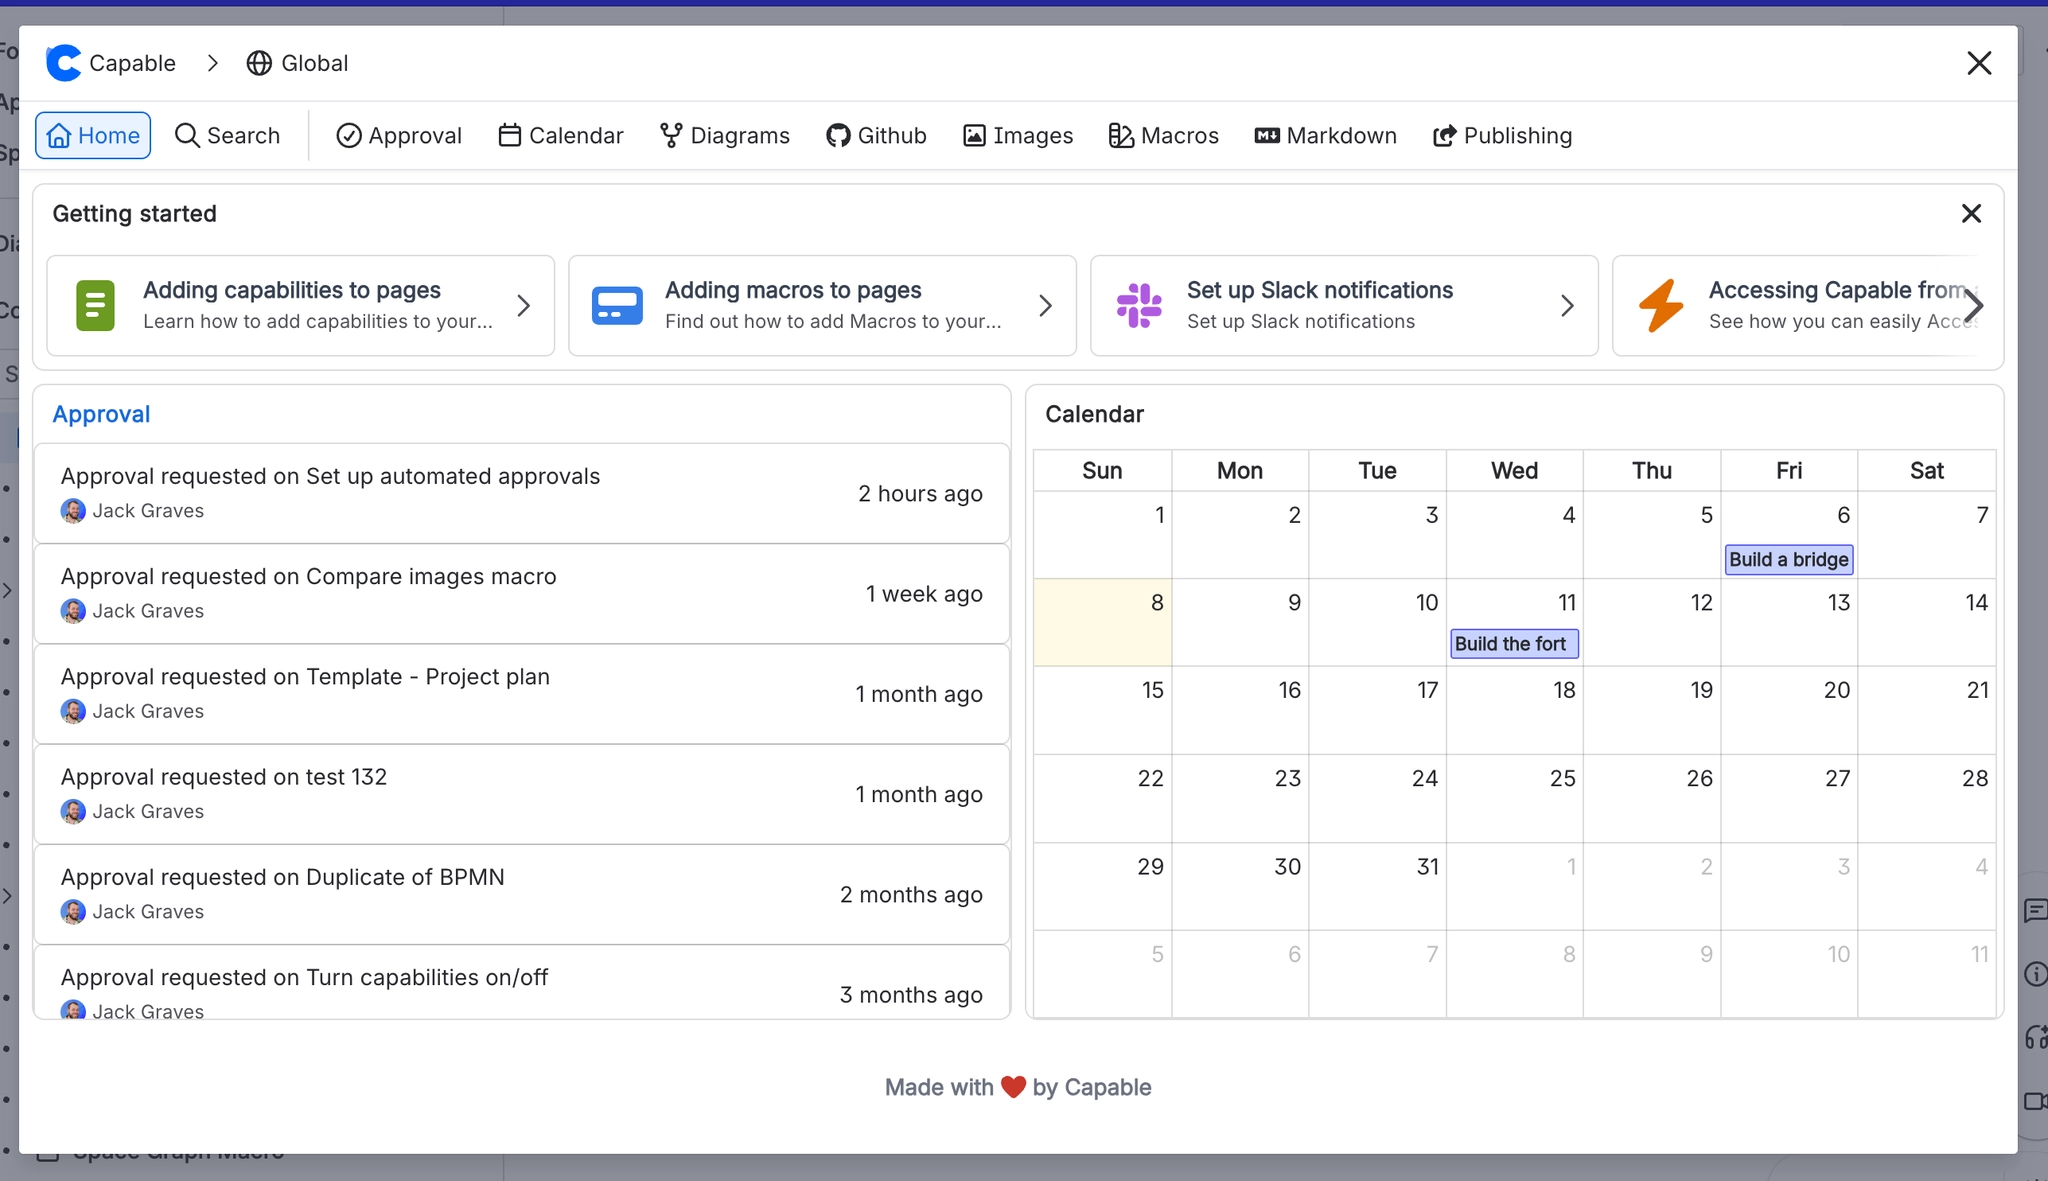Open the Publishing section
The image size is (2048, 1181).
coord(1502,135)
